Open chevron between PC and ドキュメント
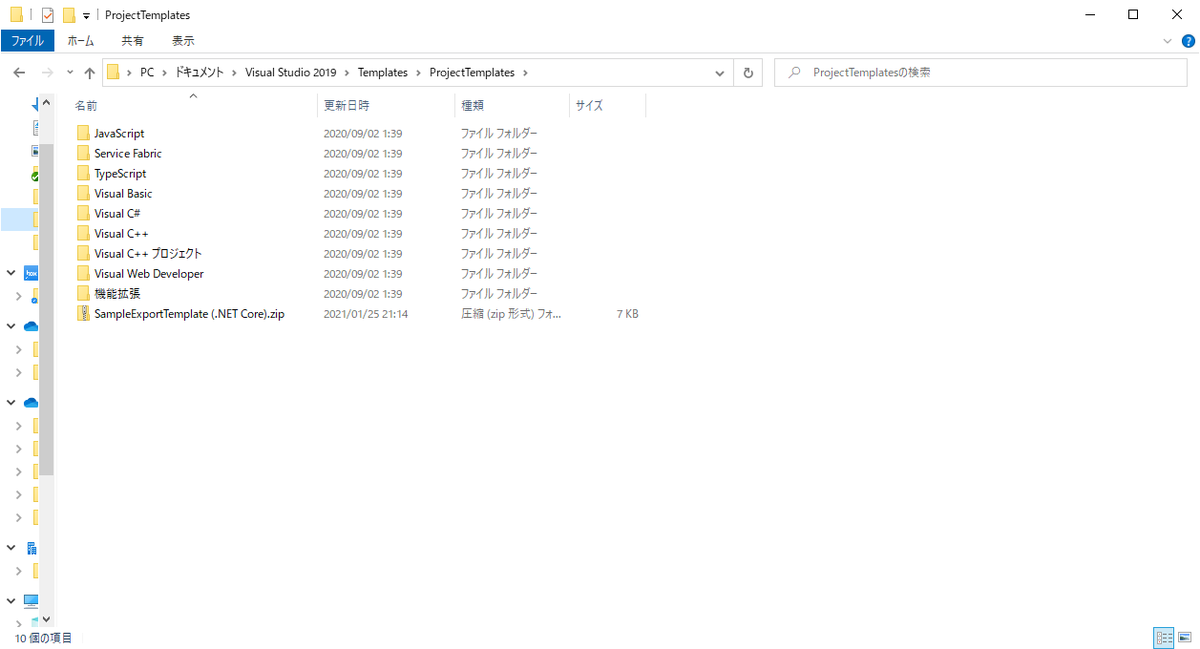The width and height of the screenshot is (1200, 649). pos(165,73)
